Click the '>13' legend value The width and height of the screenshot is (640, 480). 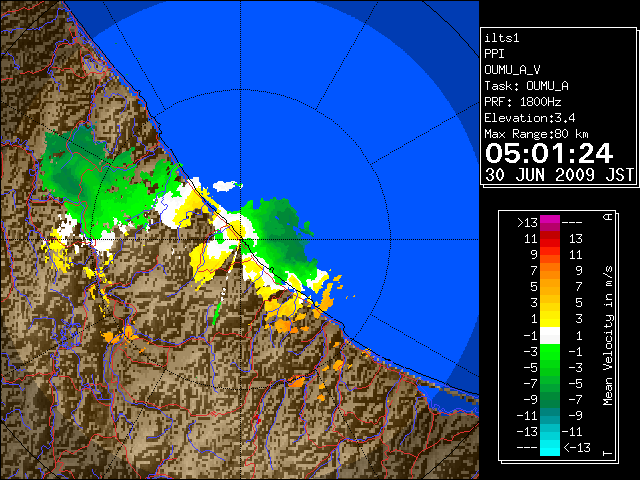tap(527, 223)
